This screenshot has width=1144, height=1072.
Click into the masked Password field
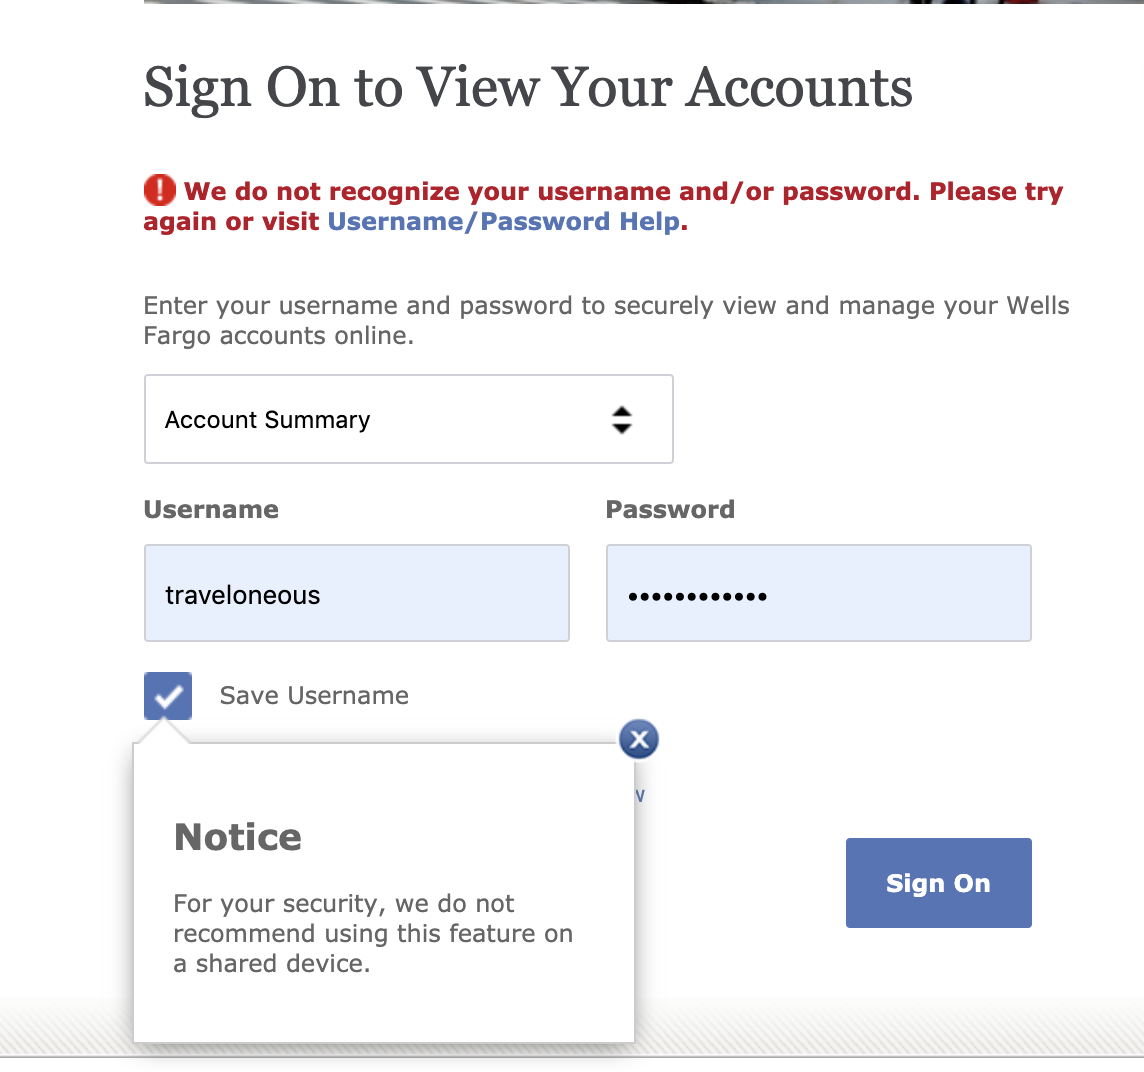(x=818, y=594)
